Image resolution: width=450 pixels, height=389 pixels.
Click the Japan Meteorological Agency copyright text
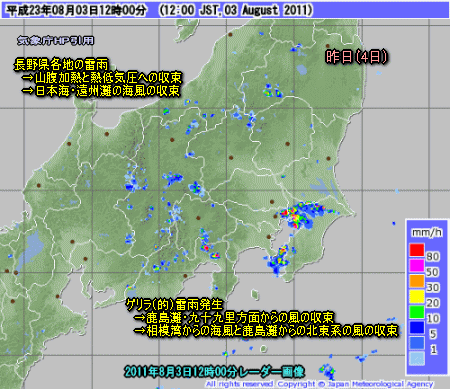point(319,384)
